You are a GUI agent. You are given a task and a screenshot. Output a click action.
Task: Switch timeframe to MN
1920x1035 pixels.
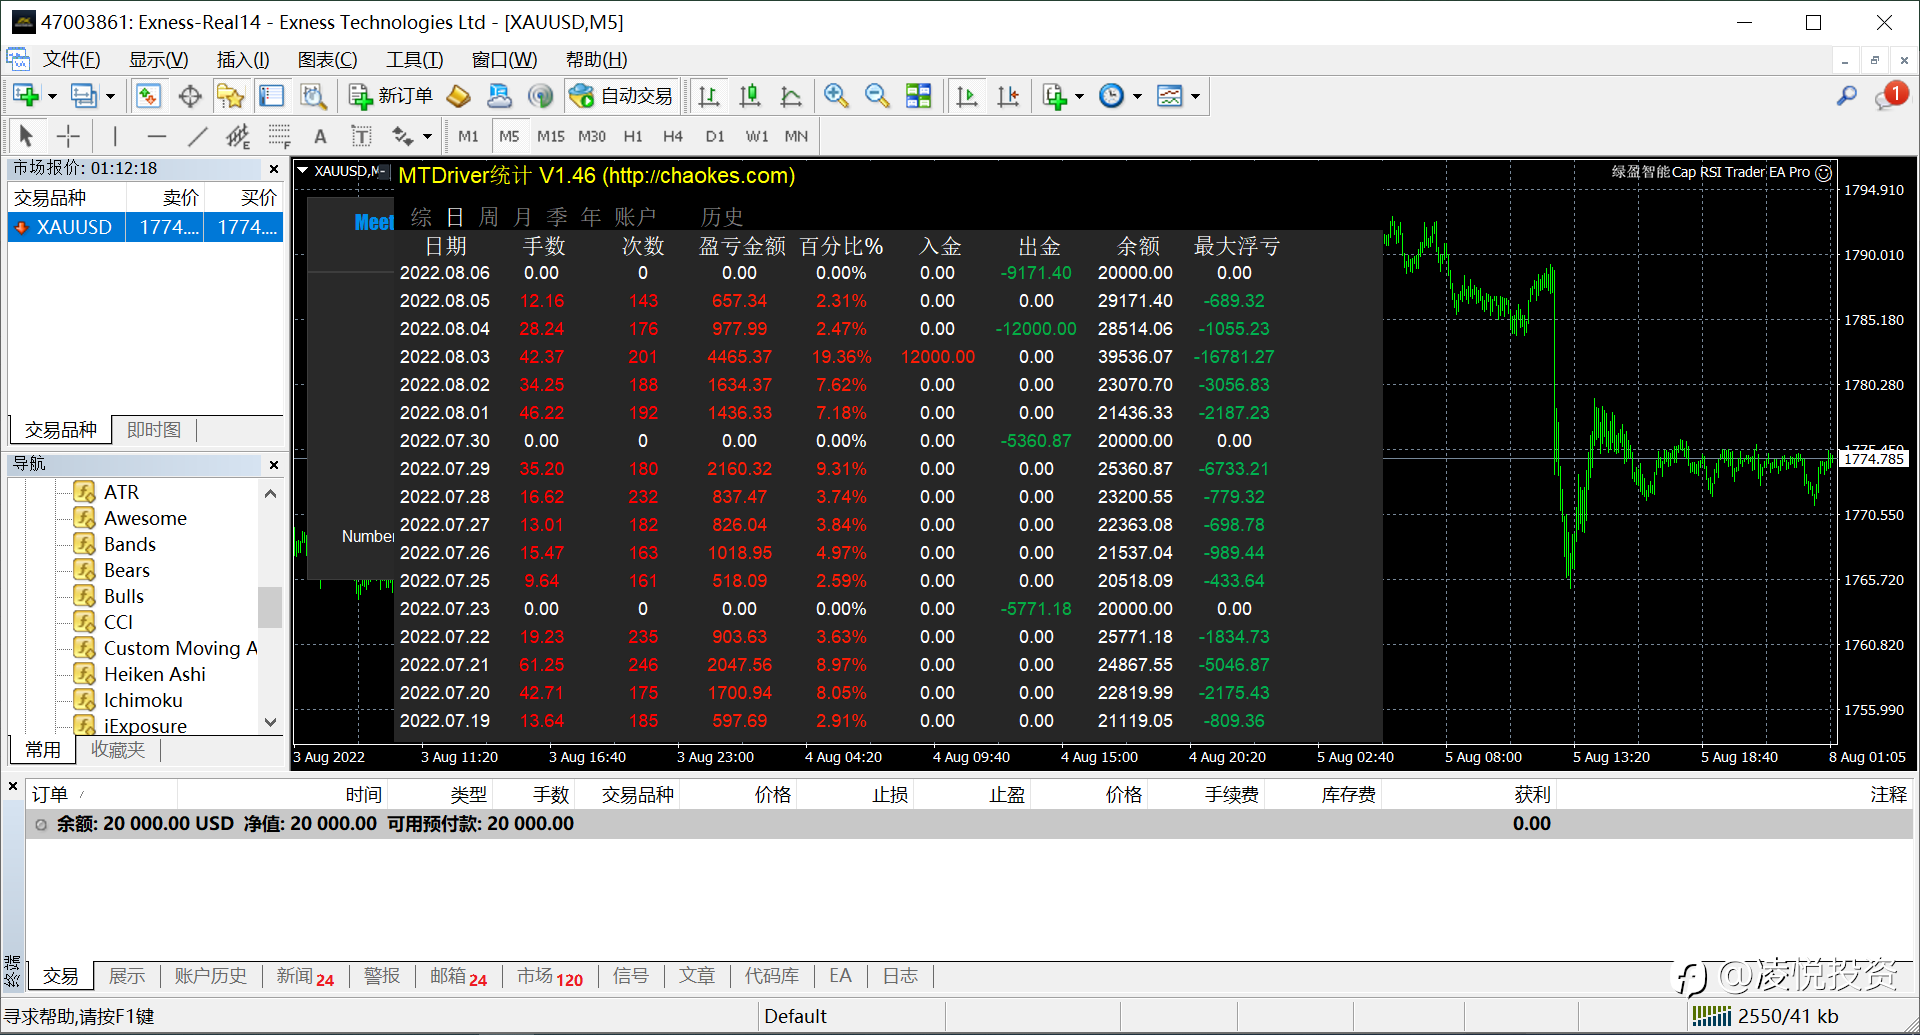click(x=796, y=136)
